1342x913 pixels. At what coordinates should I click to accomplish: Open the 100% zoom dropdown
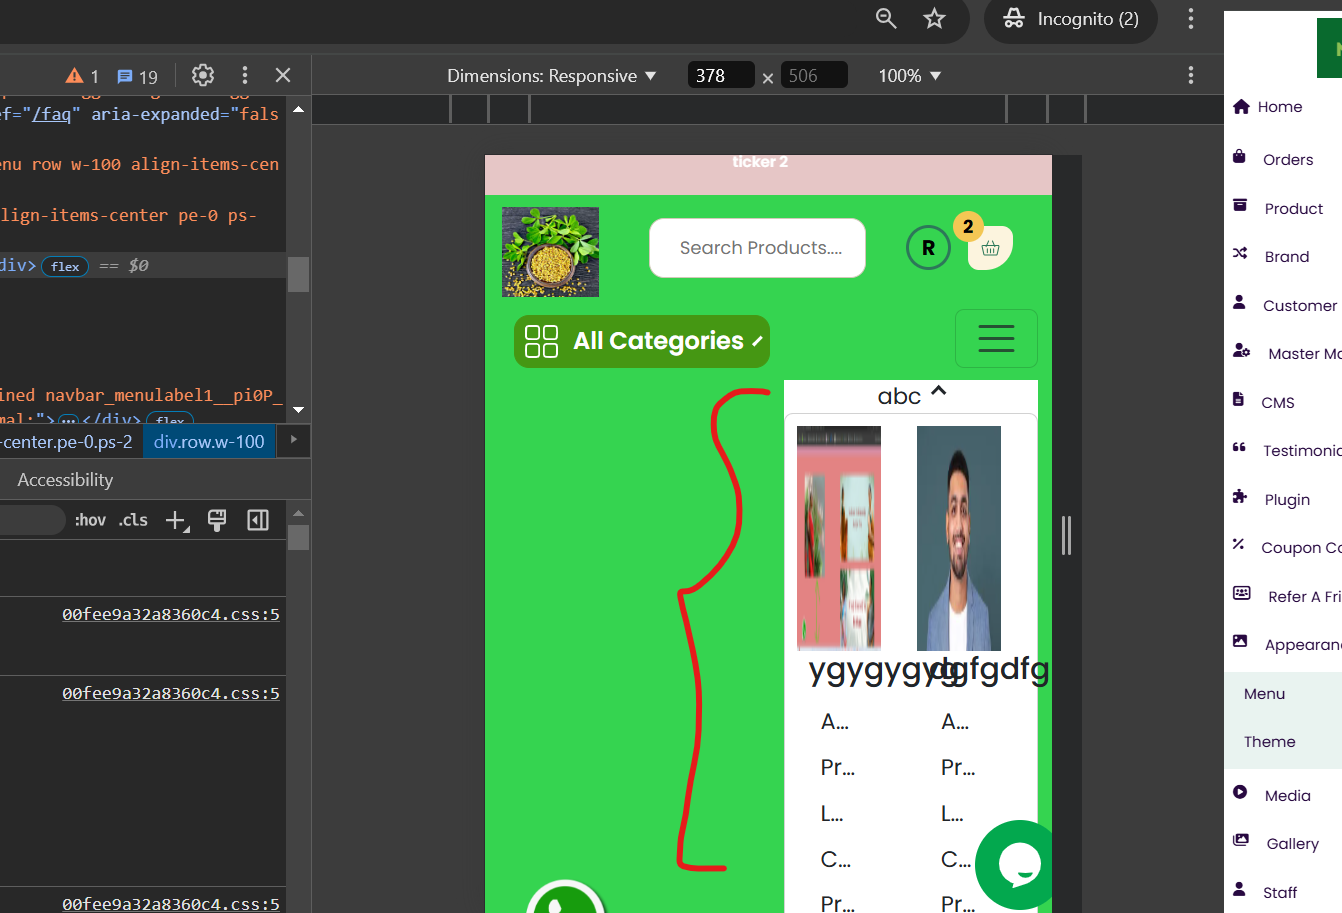[909, 76]
